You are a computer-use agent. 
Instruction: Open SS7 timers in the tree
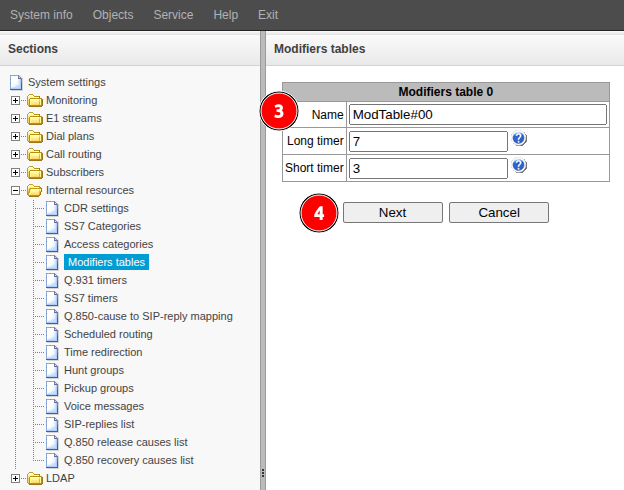click(x=90, y=298)
